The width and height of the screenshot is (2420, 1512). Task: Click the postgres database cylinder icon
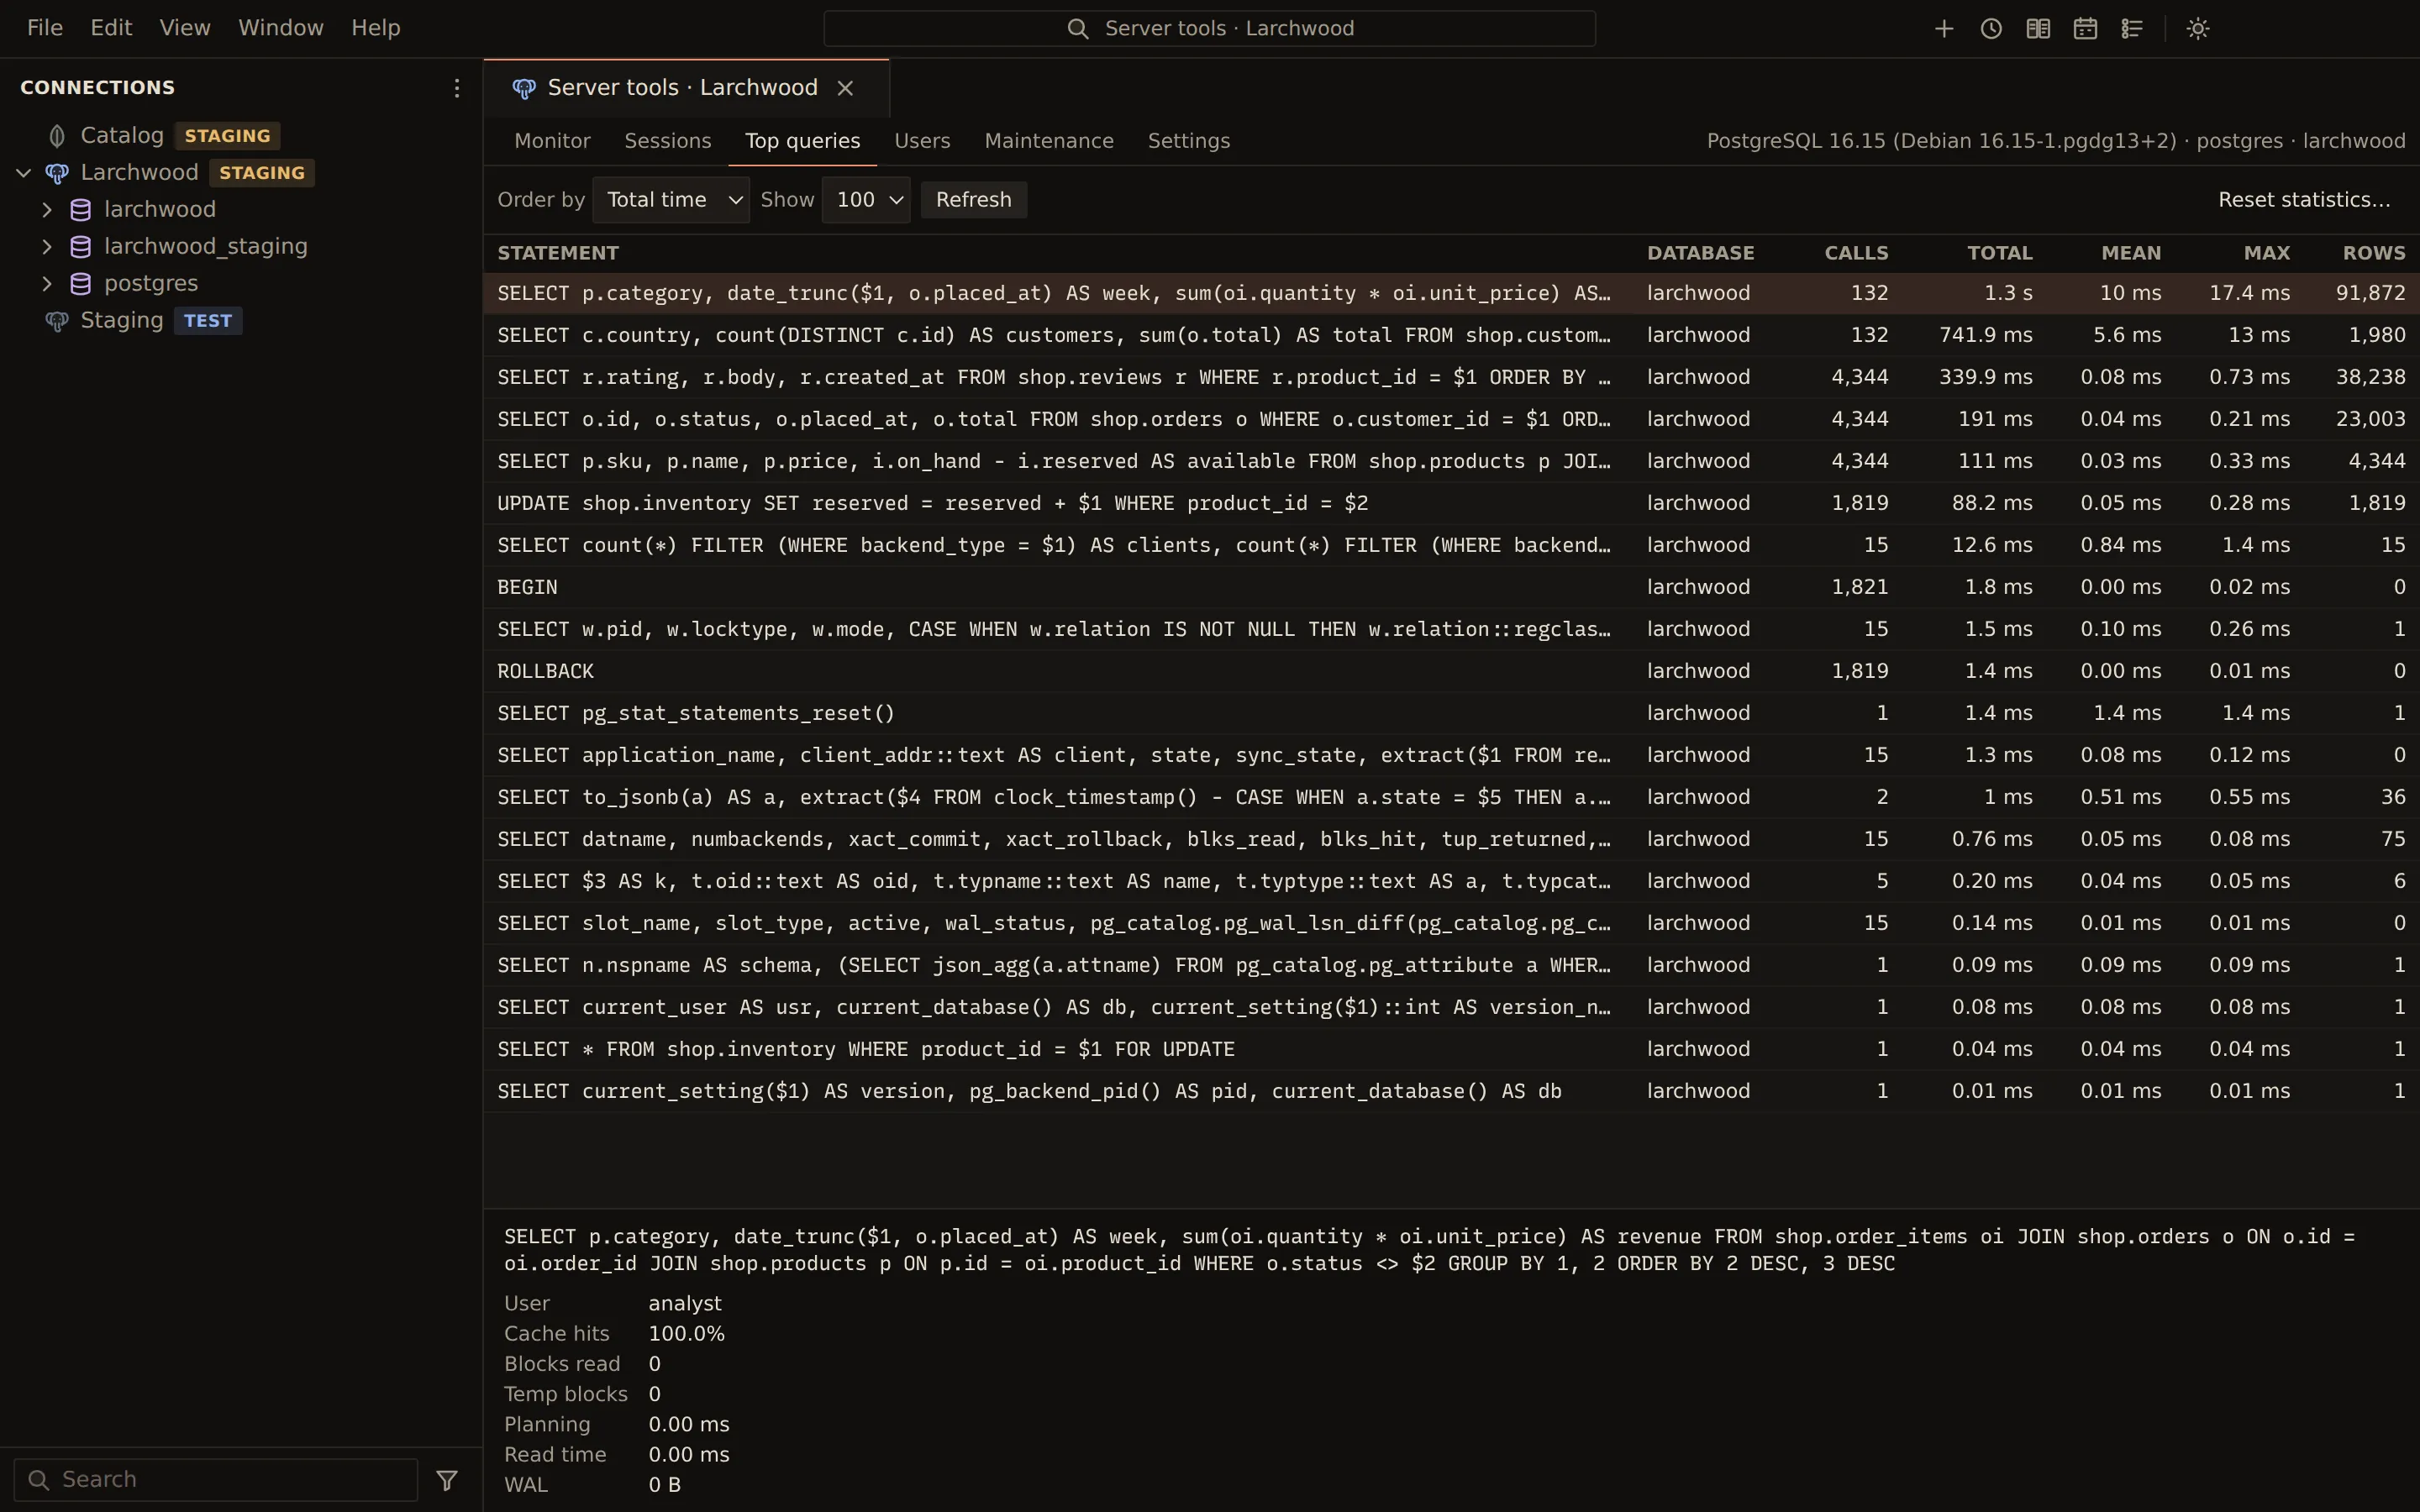click(81, 283)
